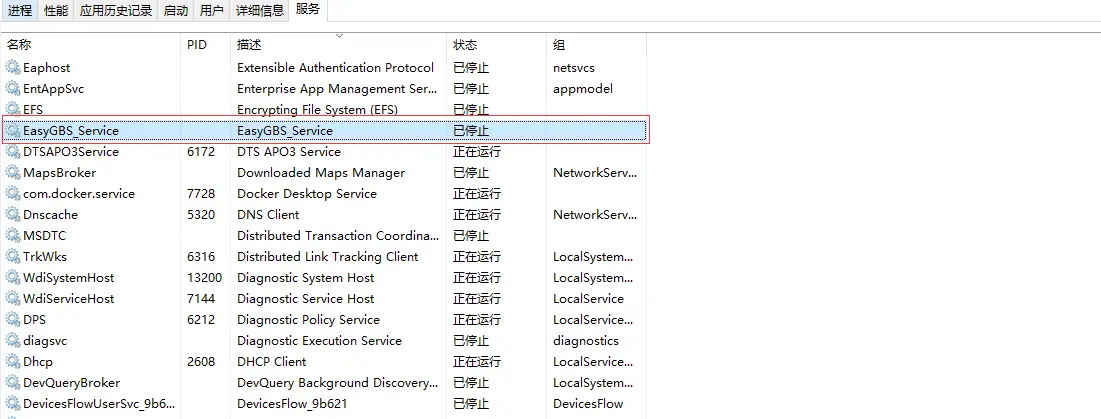Open the 性能 tab
Viewport: 1101px width, 419px height.
pos(57,11)
